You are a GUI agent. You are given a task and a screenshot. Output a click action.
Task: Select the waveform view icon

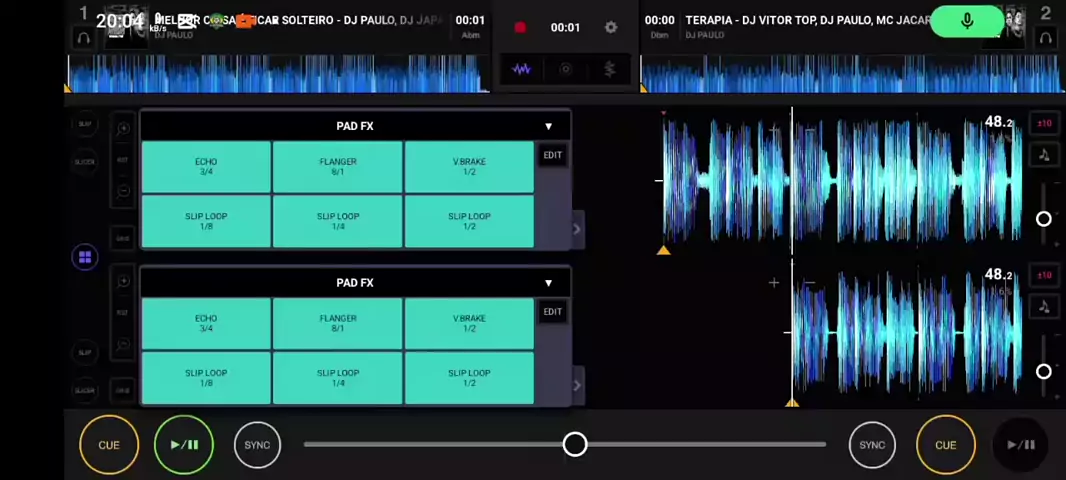[522, 69]
